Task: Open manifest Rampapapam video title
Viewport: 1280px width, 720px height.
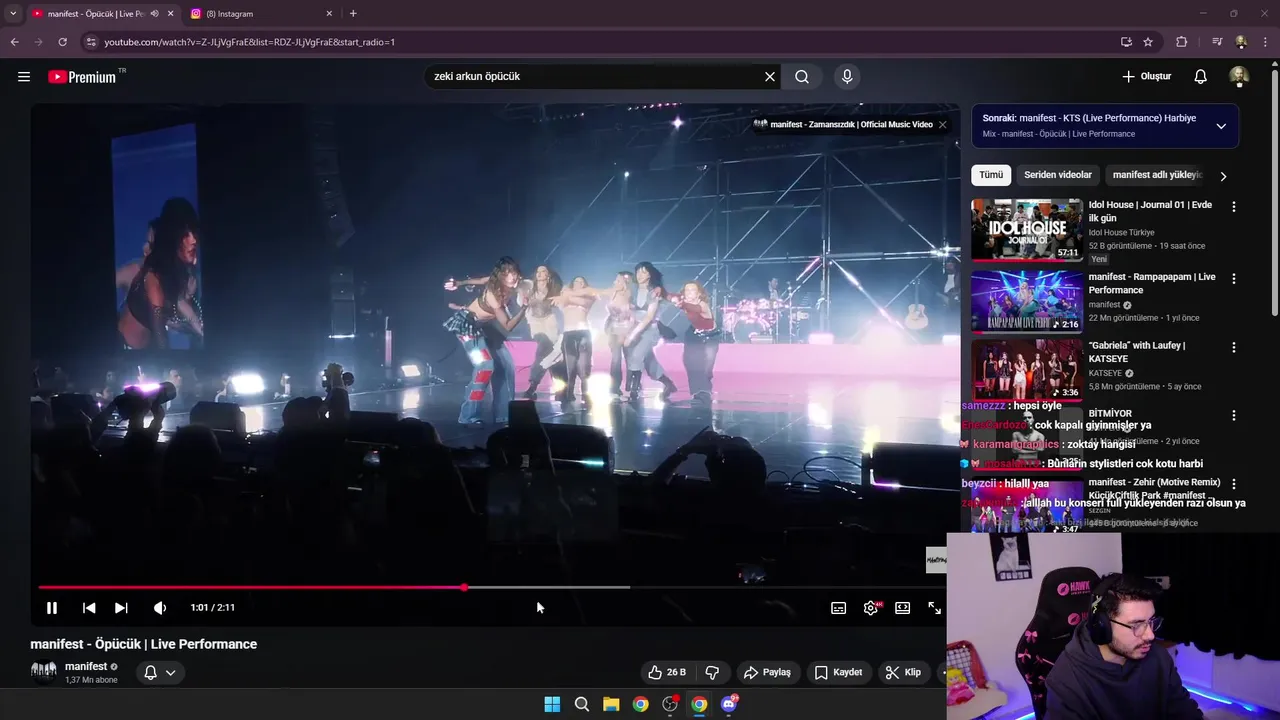Action: tap(1152, 284)
